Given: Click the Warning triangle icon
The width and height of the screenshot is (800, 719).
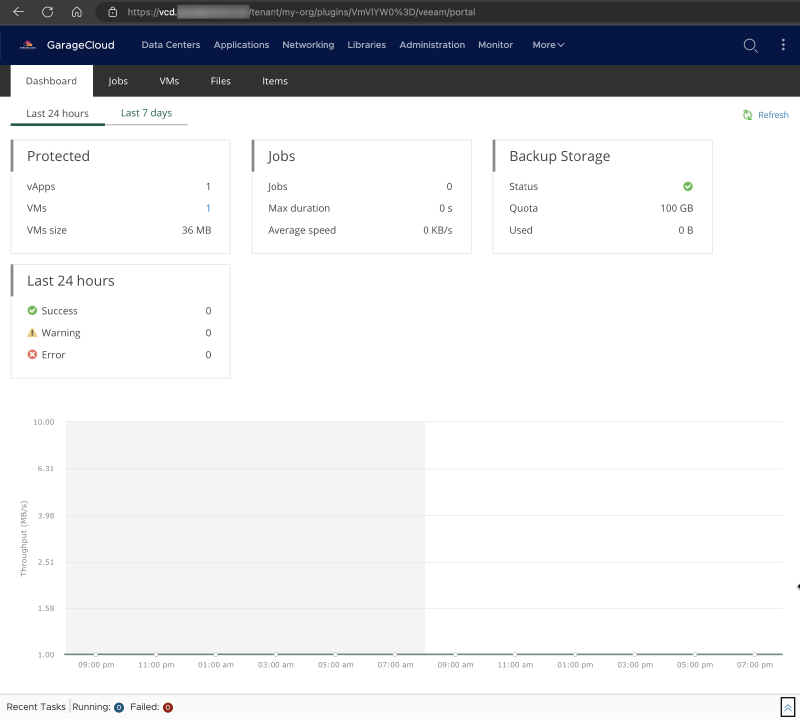Looking at the screenshot, I should [31, 333].
